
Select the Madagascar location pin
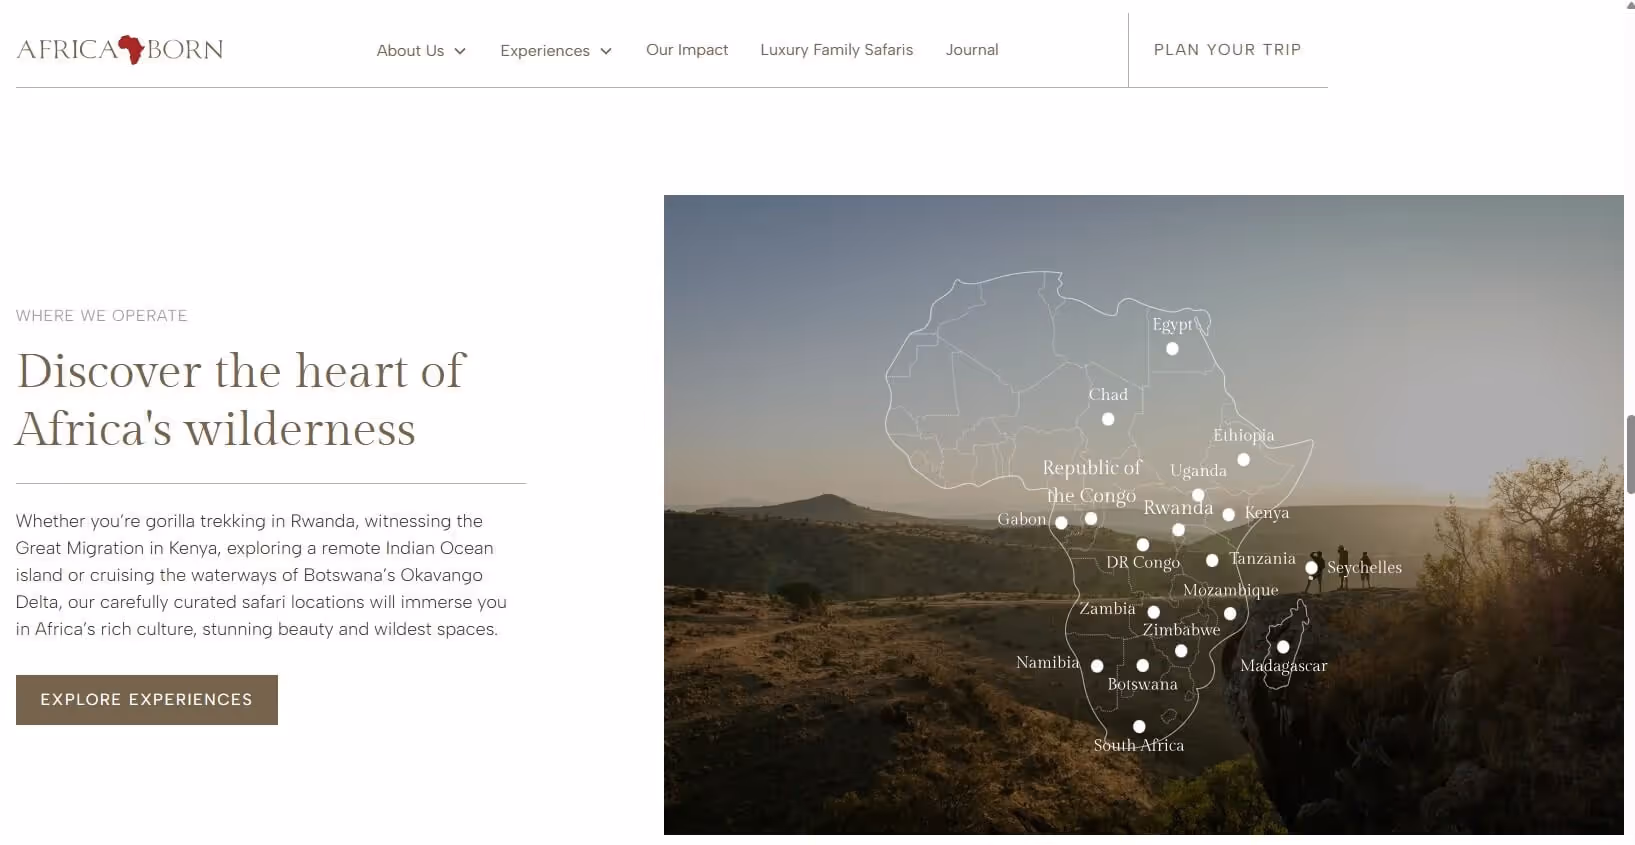(x=1281, y=649)
